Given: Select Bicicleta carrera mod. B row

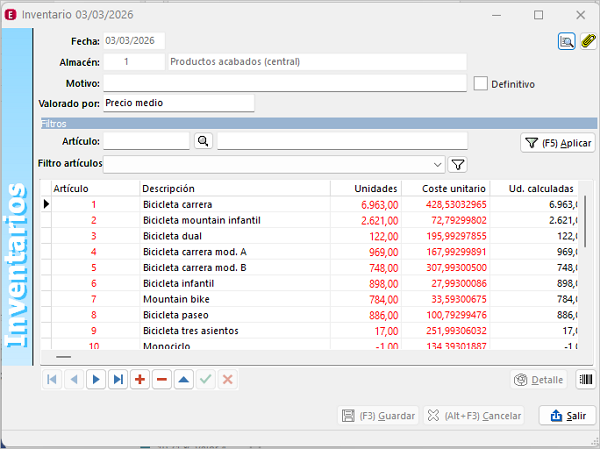Looking at the screenshot, I should (x=309, y=268).
